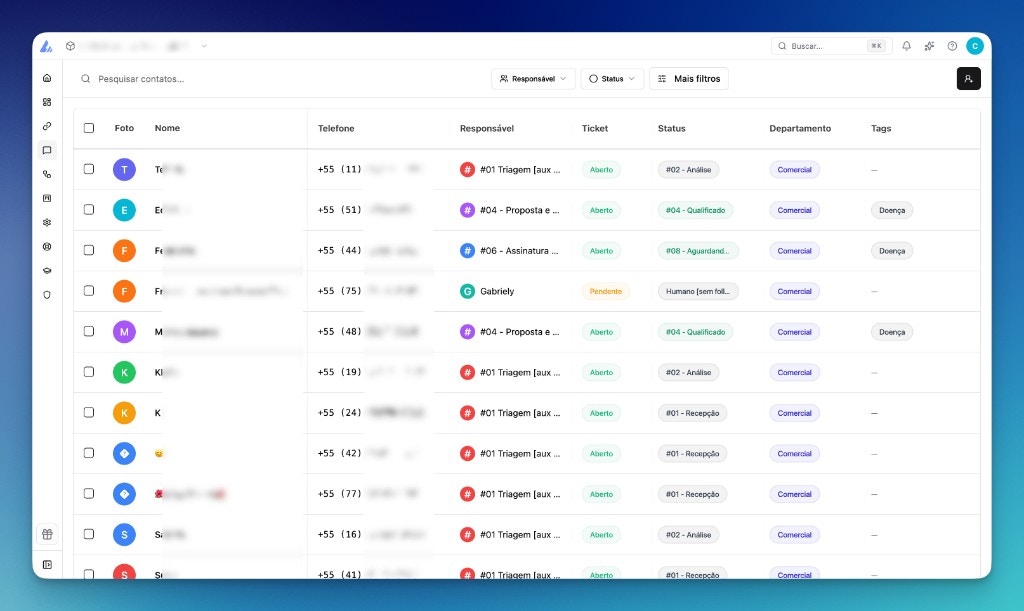
Task: Select the conversations chat icon in the sidebar
Action: pyautogui.click(x=46, y=150)
